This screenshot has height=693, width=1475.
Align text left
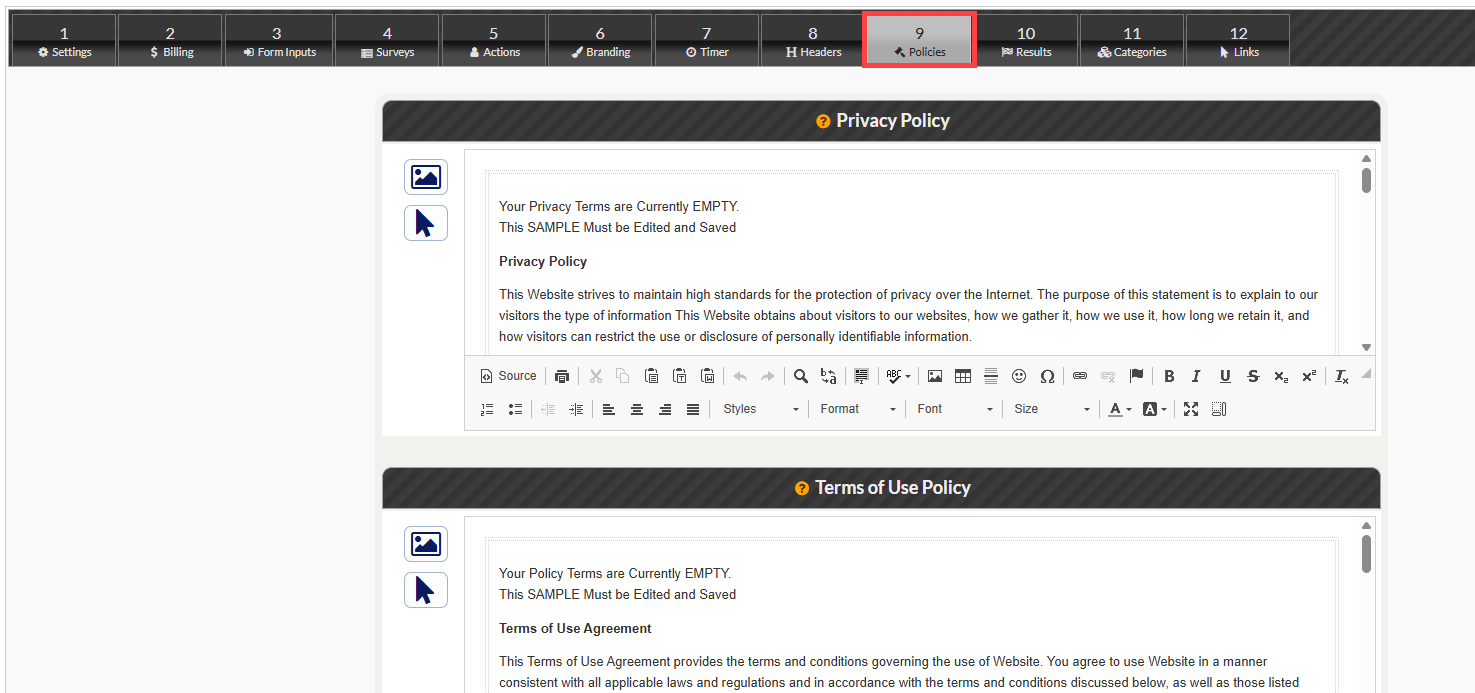(608, 409)
